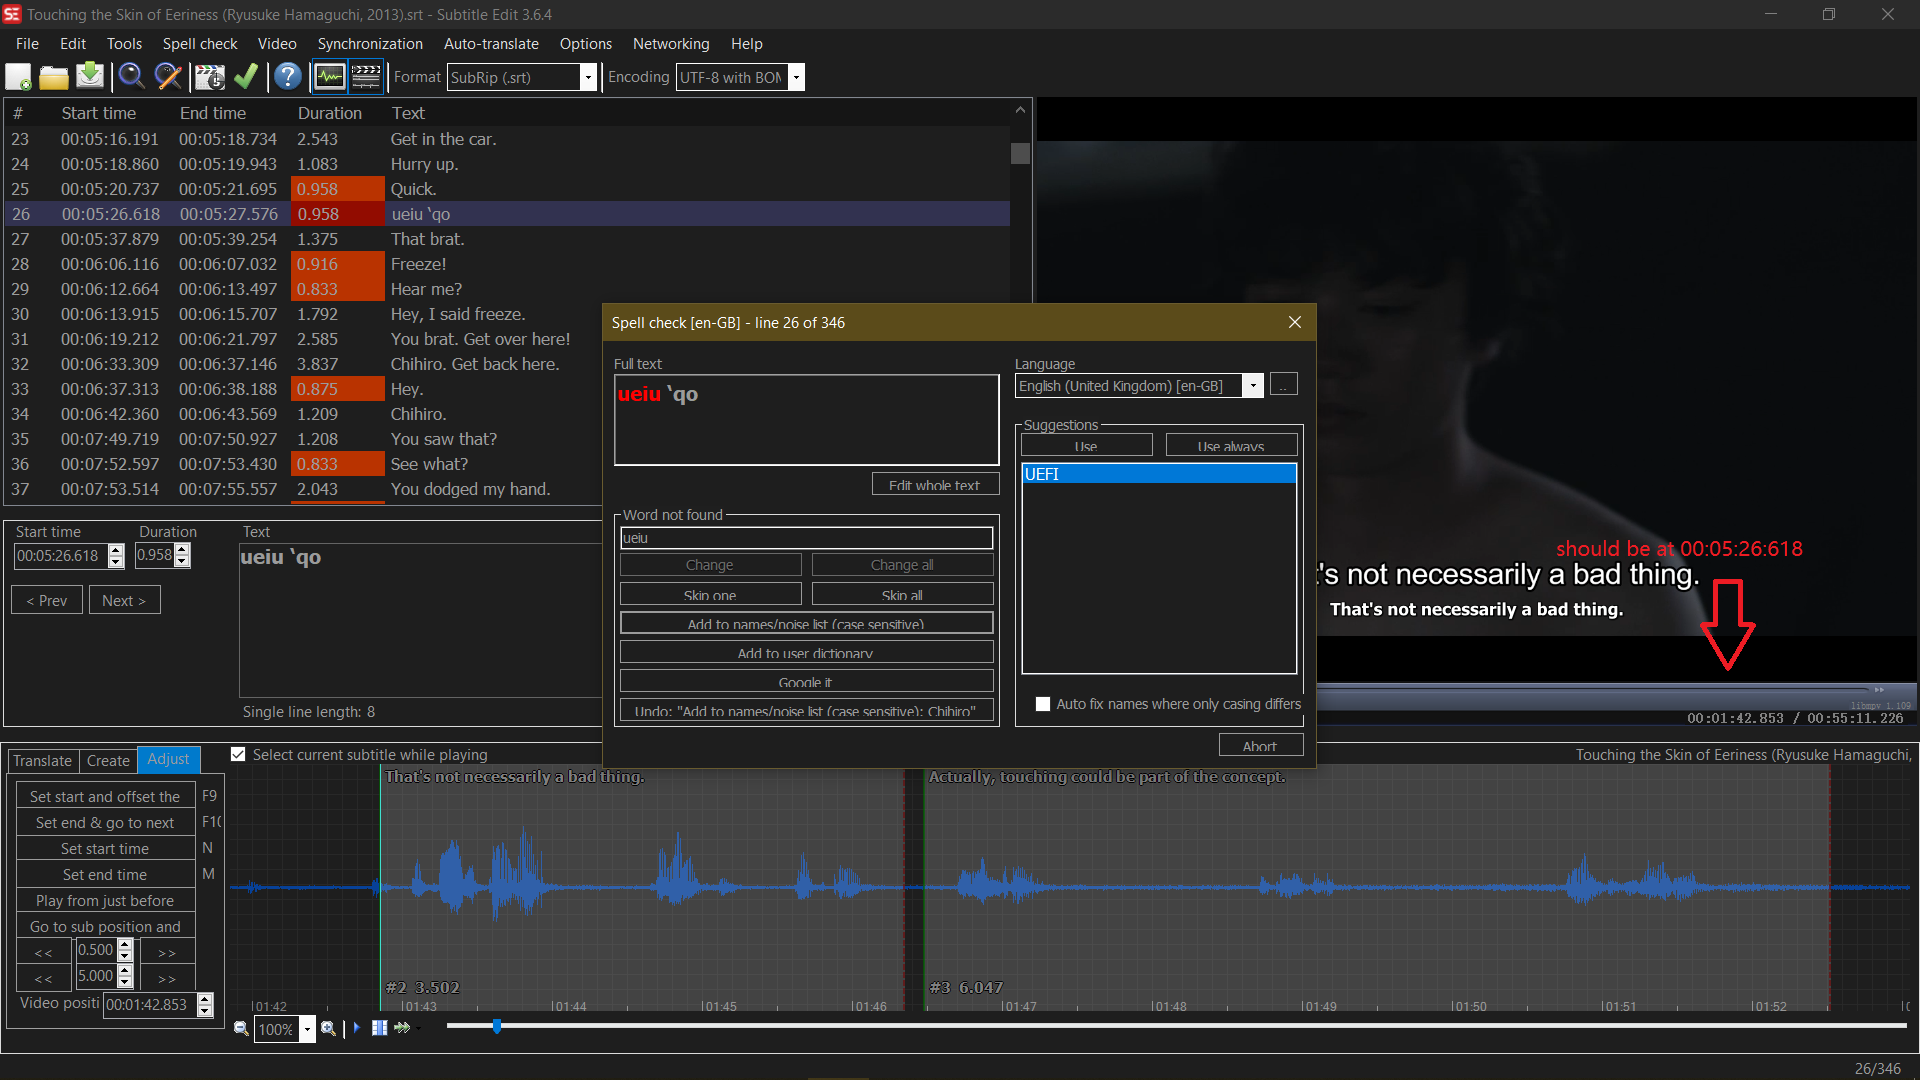This screenshot has height=1080, width=1920.
Task: Save the current subtitle file
Action: click(90, 76)
